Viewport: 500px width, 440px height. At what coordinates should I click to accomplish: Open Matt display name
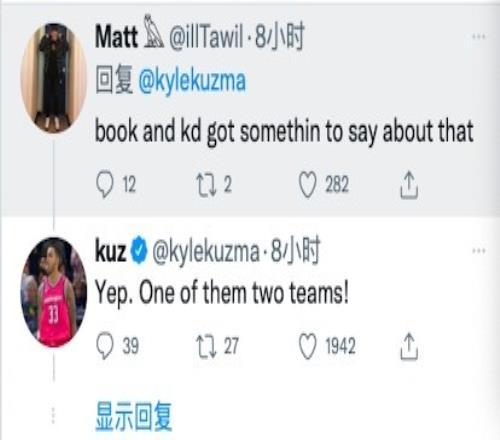click(x=116, y=36)
